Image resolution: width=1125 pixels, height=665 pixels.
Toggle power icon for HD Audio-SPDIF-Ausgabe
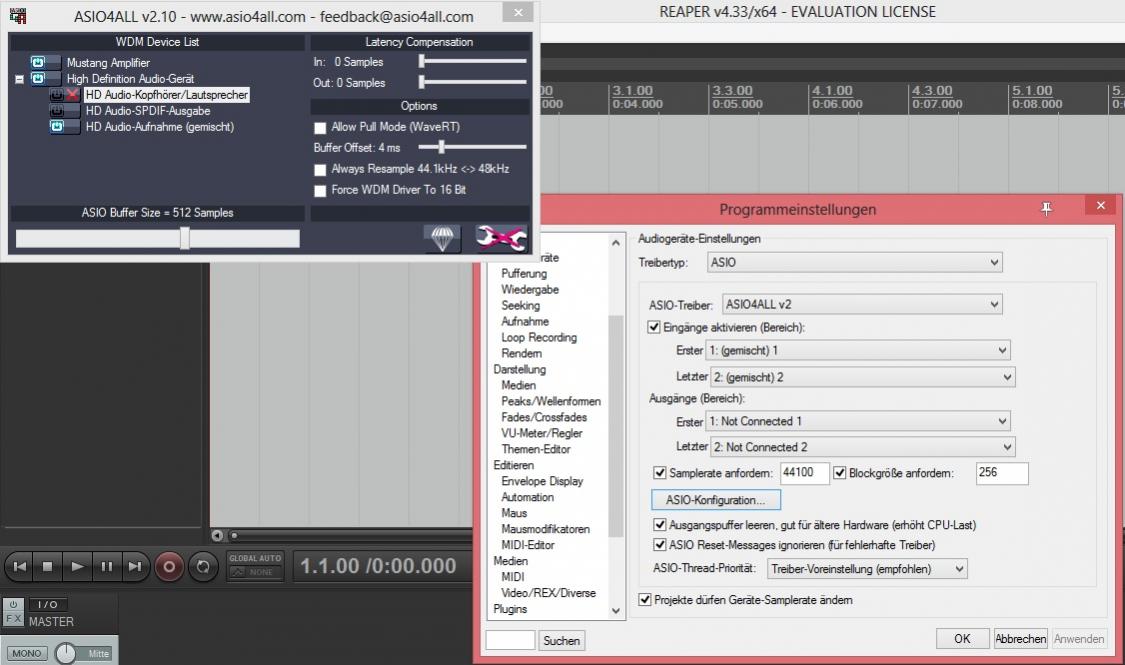click(57, 110)
